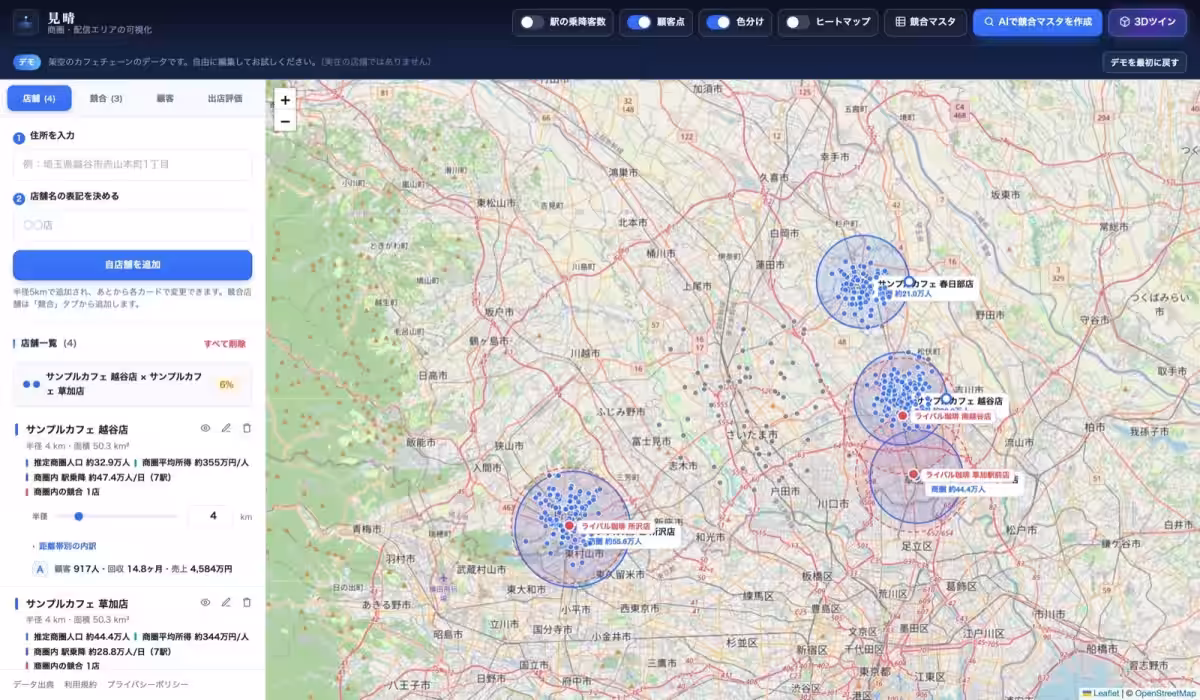Expand the 越谷店 × 草加店 overlap card
Screen dimensions: 1200x700
[x=132, y=384]
